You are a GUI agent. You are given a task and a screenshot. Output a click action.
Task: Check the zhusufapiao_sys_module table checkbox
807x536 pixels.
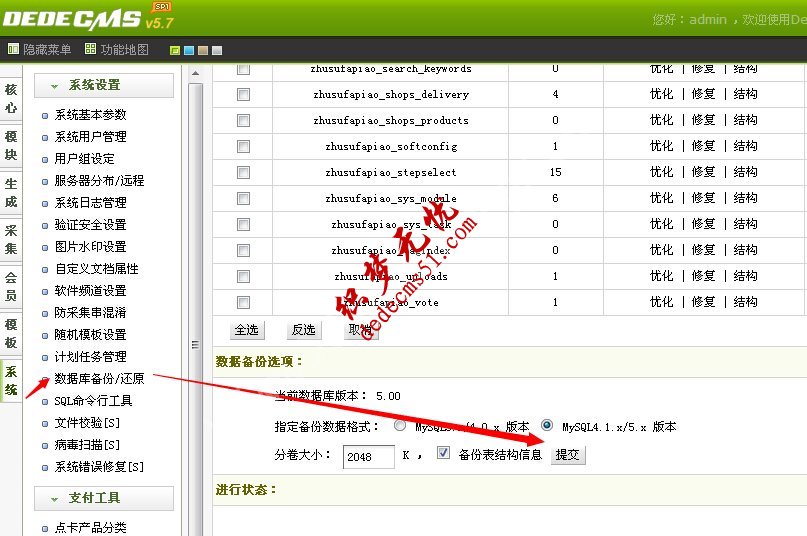coord(243,198)
